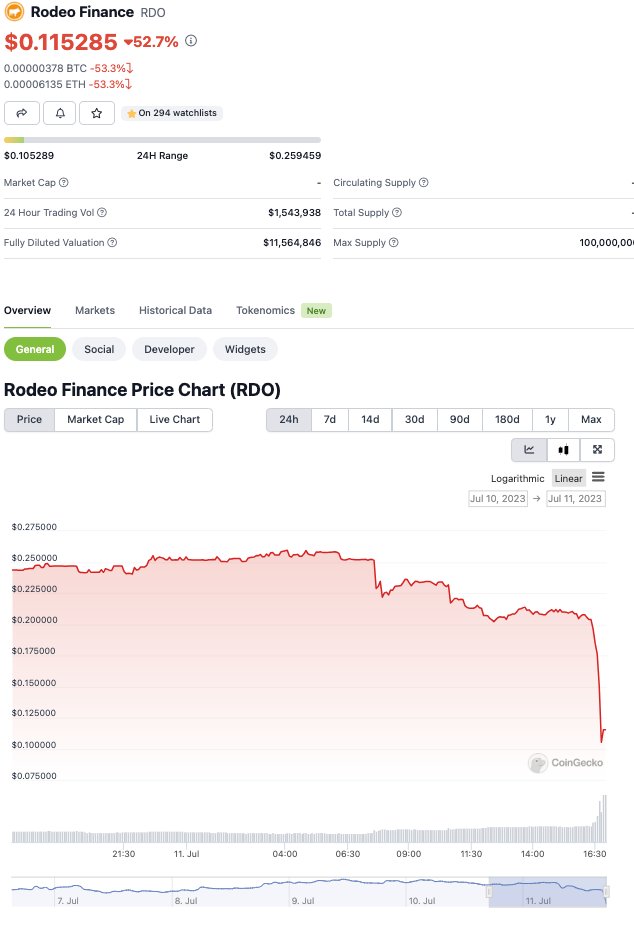The image size is (634, 928).
Task: Star Rodeo Finance to your watchlist
Action: [x=96, y=113]
